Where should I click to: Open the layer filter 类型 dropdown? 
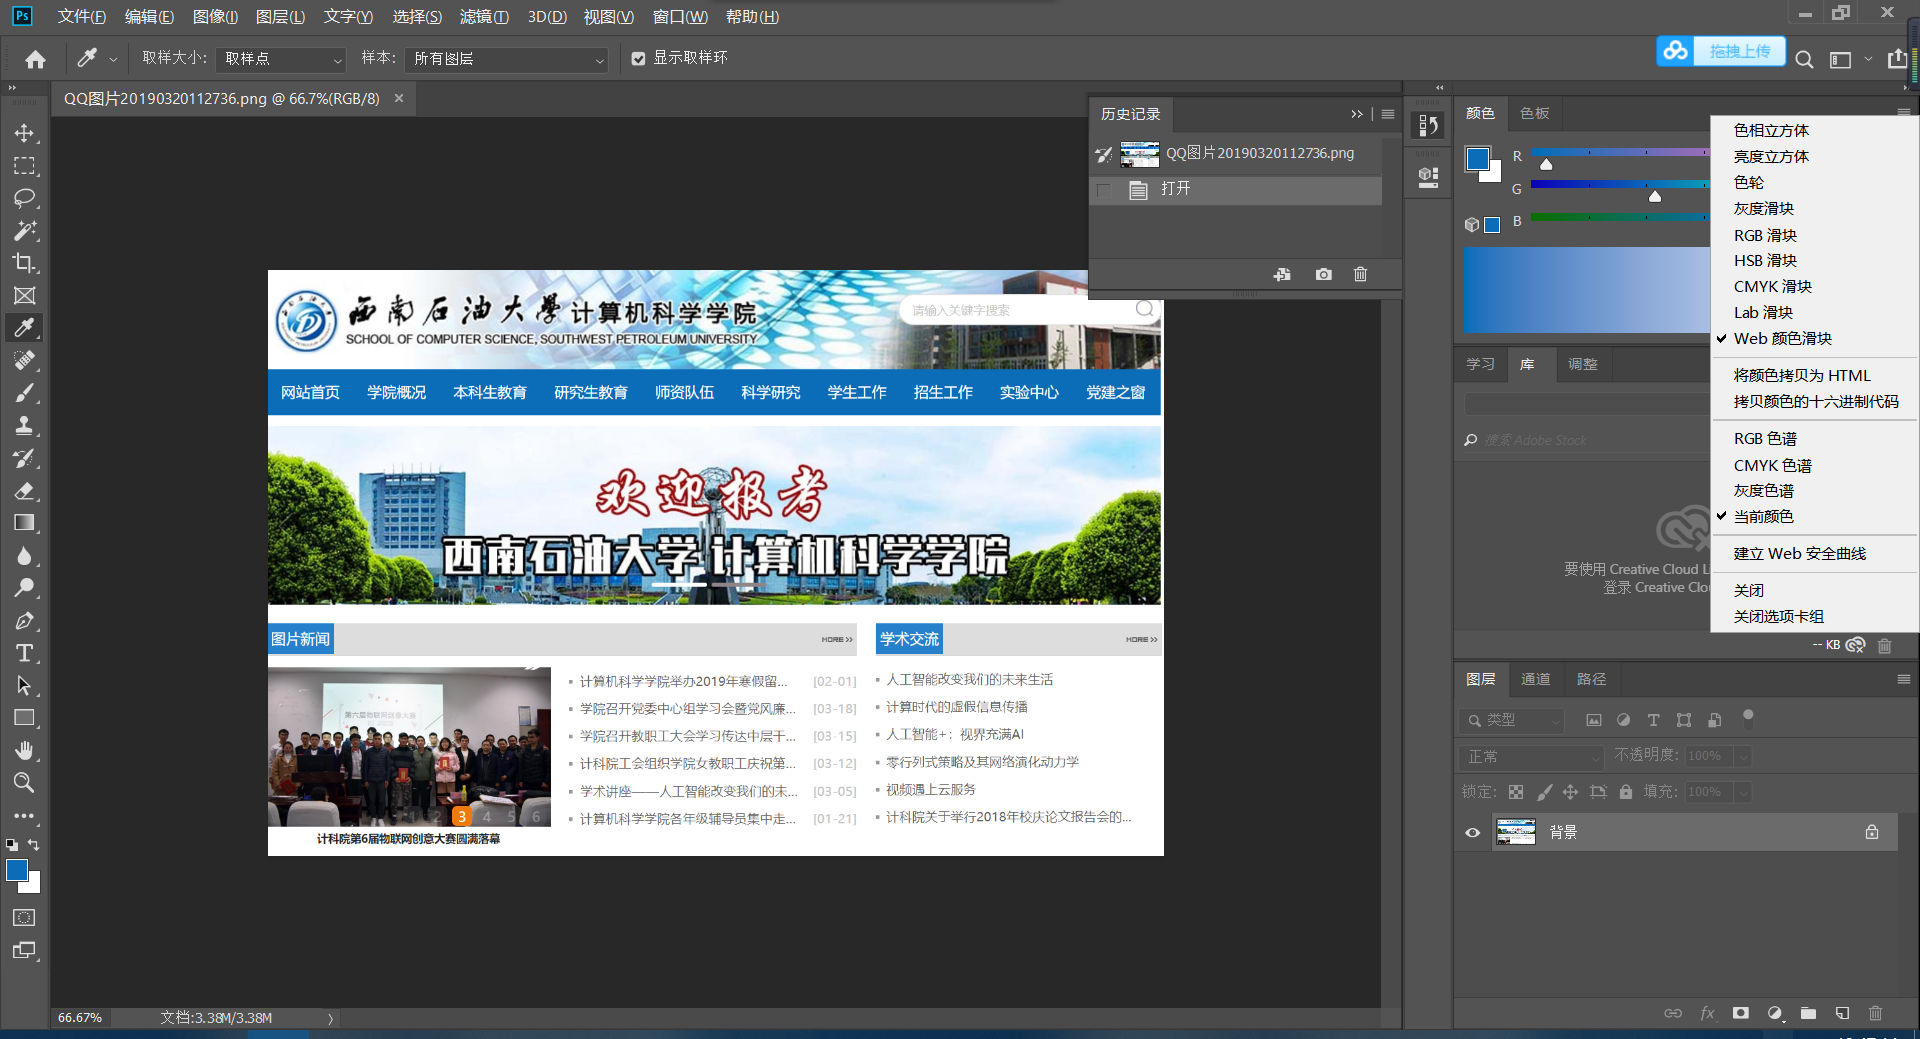1511,720
